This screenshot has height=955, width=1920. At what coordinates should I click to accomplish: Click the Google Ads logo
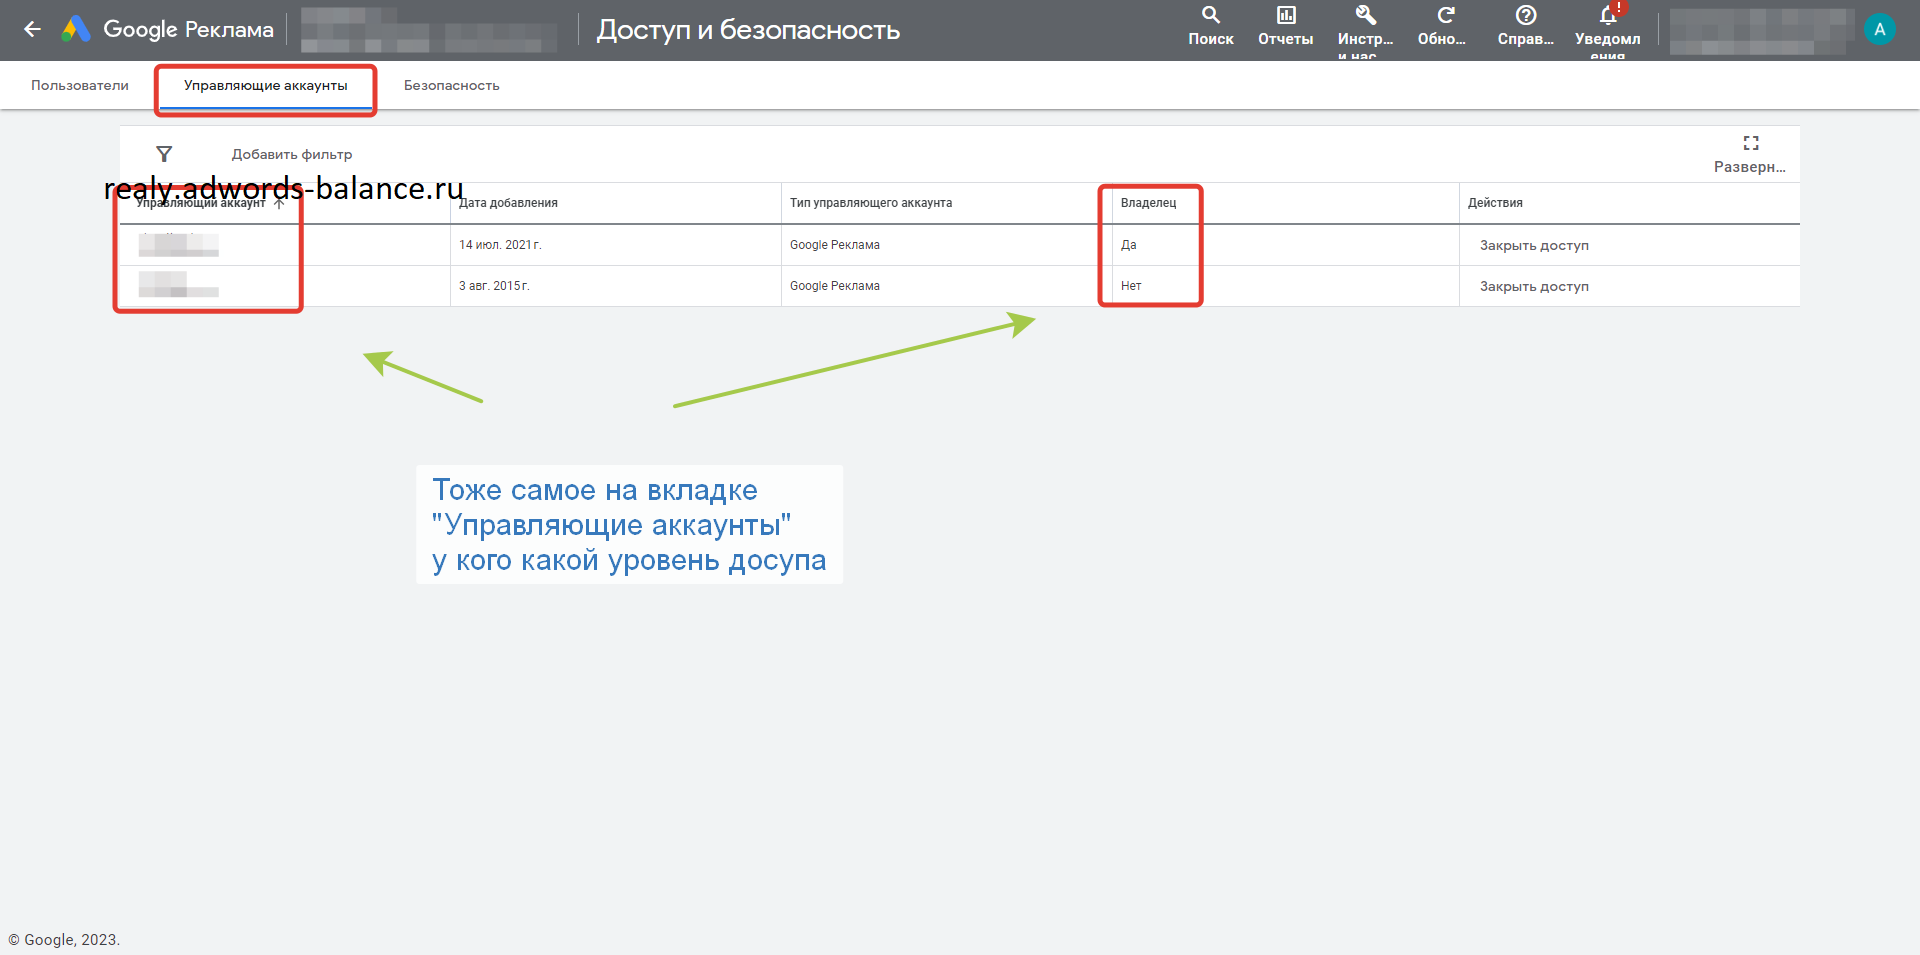click(x=76, y=29)
